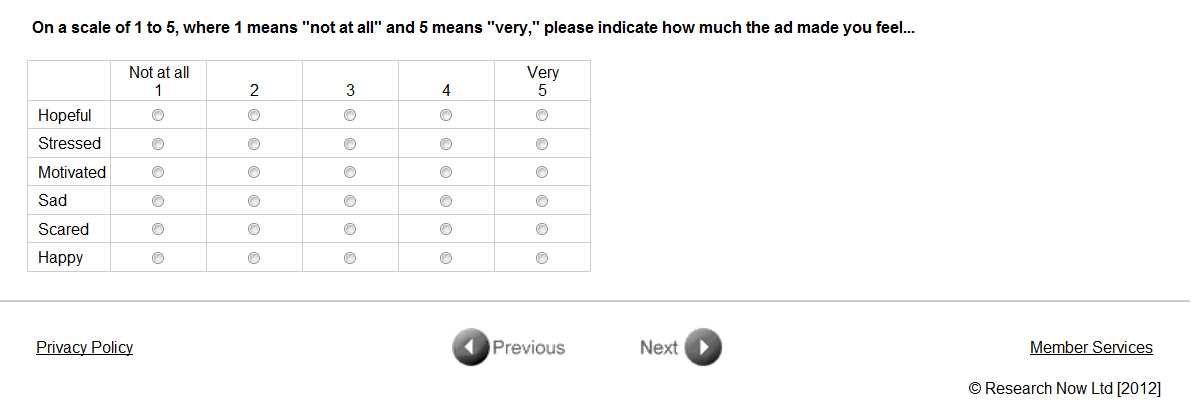
Task: Continue using the Next text
Action: (659, 348)
